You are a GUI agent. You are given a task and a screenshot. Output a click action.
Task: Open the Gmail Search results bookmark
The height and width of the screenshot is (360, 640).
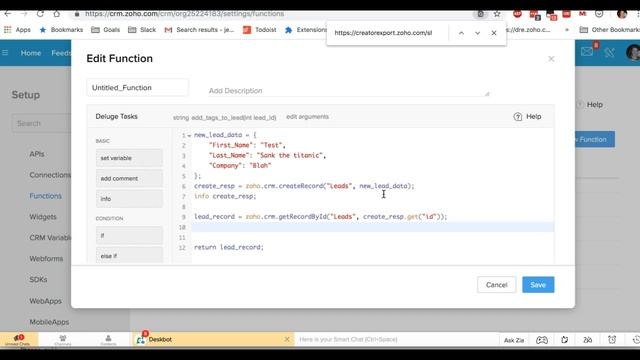click(x=199, y=30)
